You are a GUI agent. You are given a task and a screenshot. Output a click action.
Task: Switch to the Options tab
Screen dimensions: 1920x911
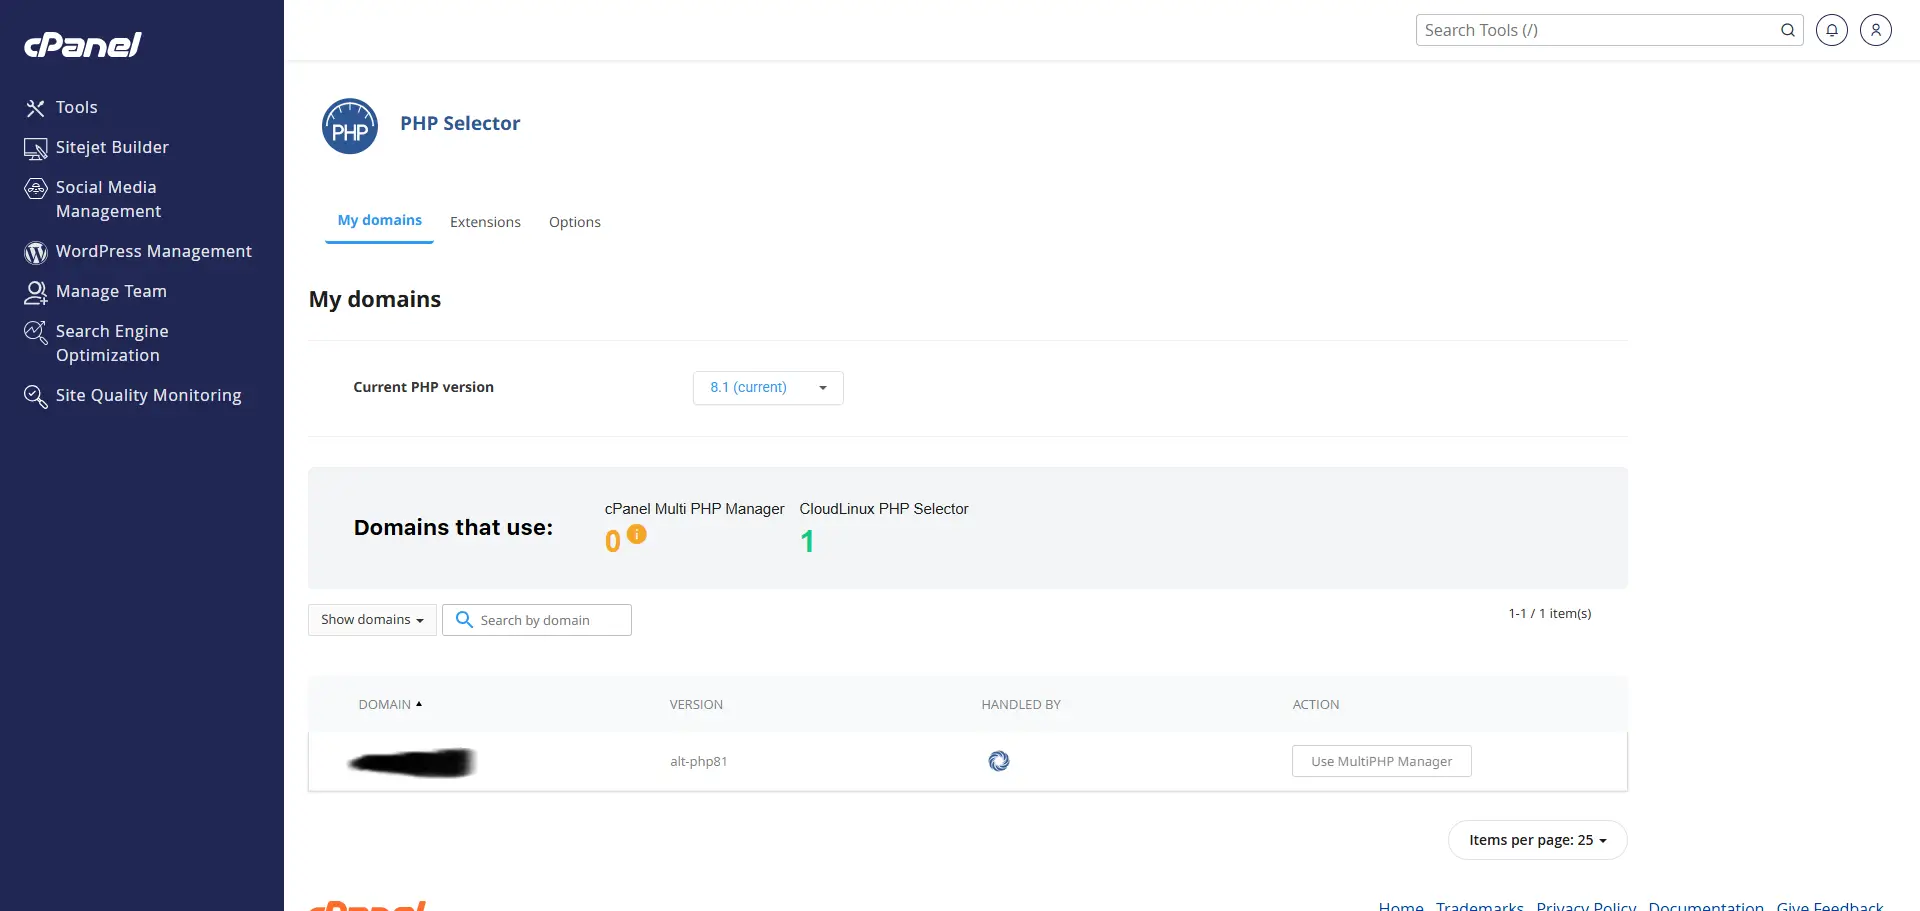pyautogui.click(x=574, y=222)
